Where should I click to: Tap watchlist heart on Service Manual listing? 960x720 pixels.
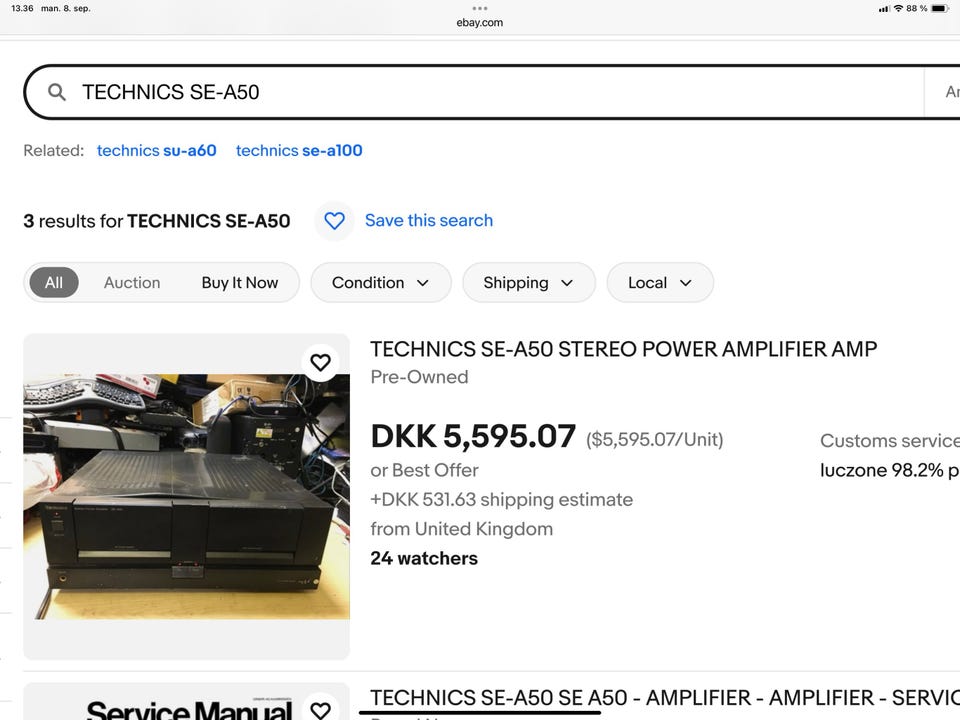[x=320, y=710]
